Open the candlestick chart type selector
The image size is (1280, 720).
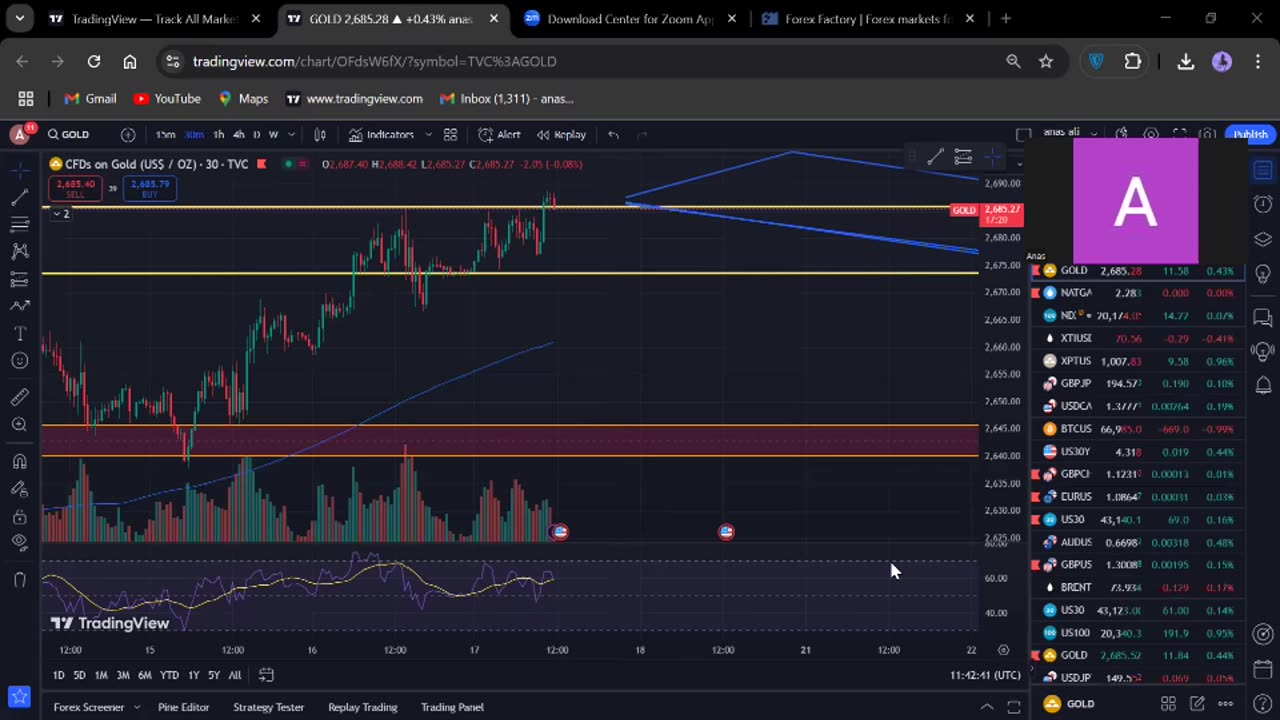click(320, 134)
